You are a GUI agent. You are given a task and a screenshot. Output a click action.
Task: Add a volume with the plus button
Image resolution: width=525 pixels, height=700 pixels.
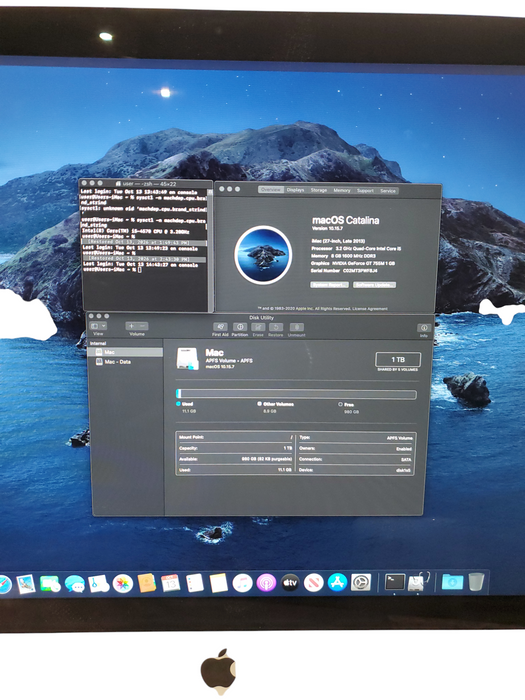[x=131, y=326]
